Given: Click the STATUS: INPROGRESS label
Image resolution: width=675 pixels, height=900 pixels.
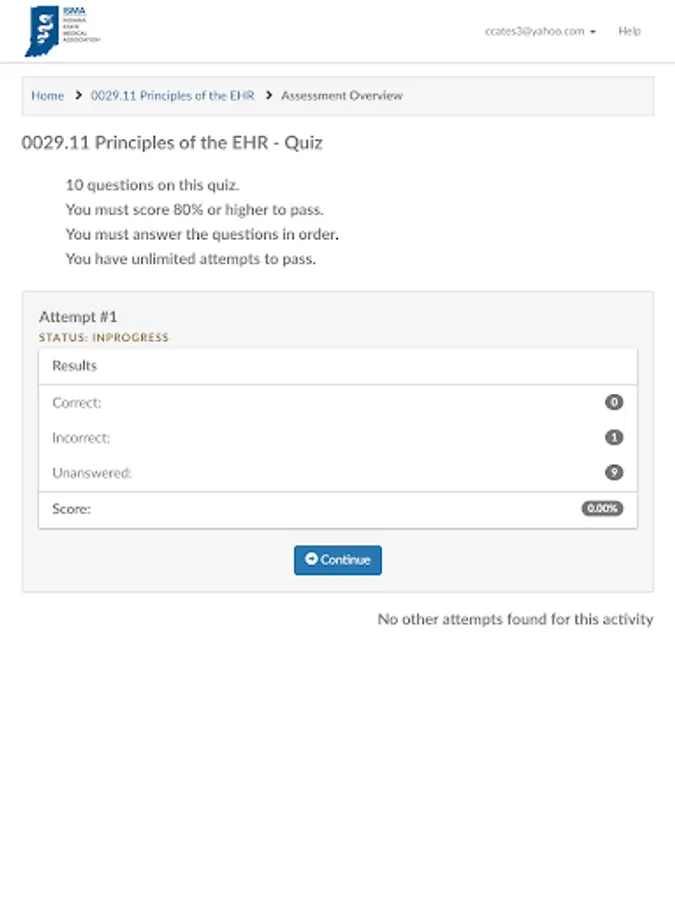Looking at the screenshot, I should tap(104, 338).
